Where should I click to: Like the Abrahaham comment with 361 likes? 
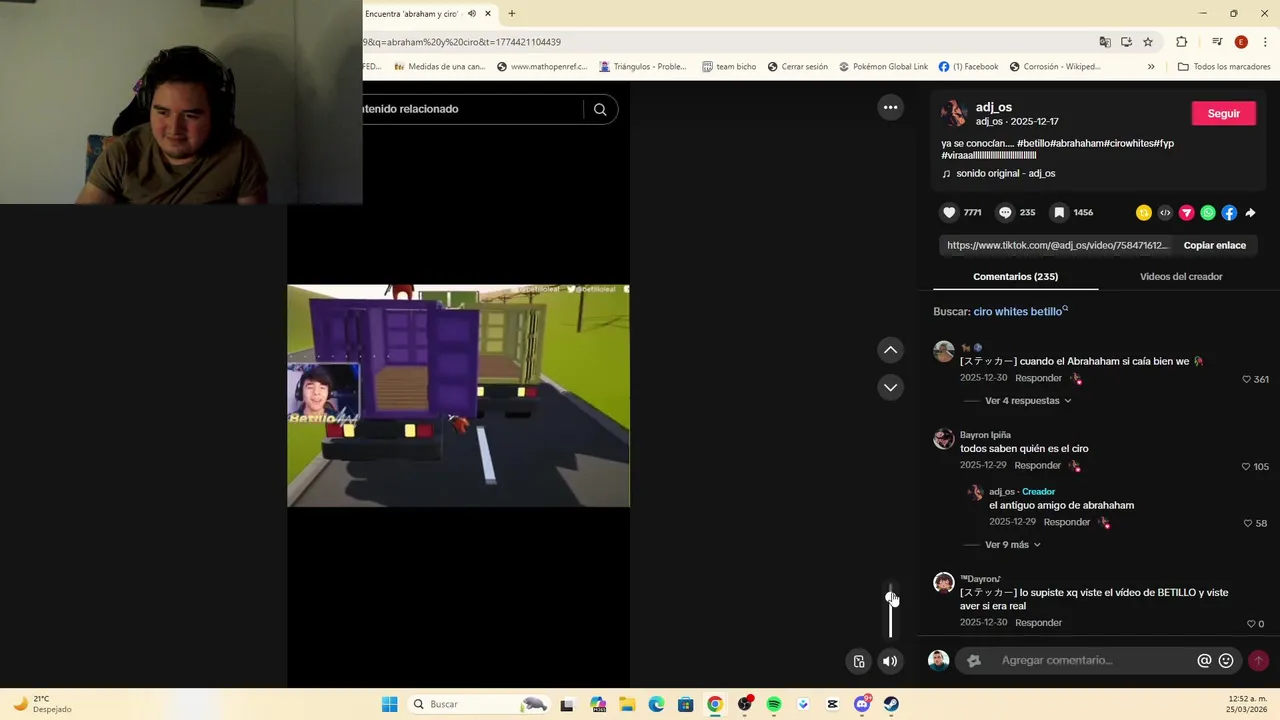pyautogui.click(x=1247, y=379)
